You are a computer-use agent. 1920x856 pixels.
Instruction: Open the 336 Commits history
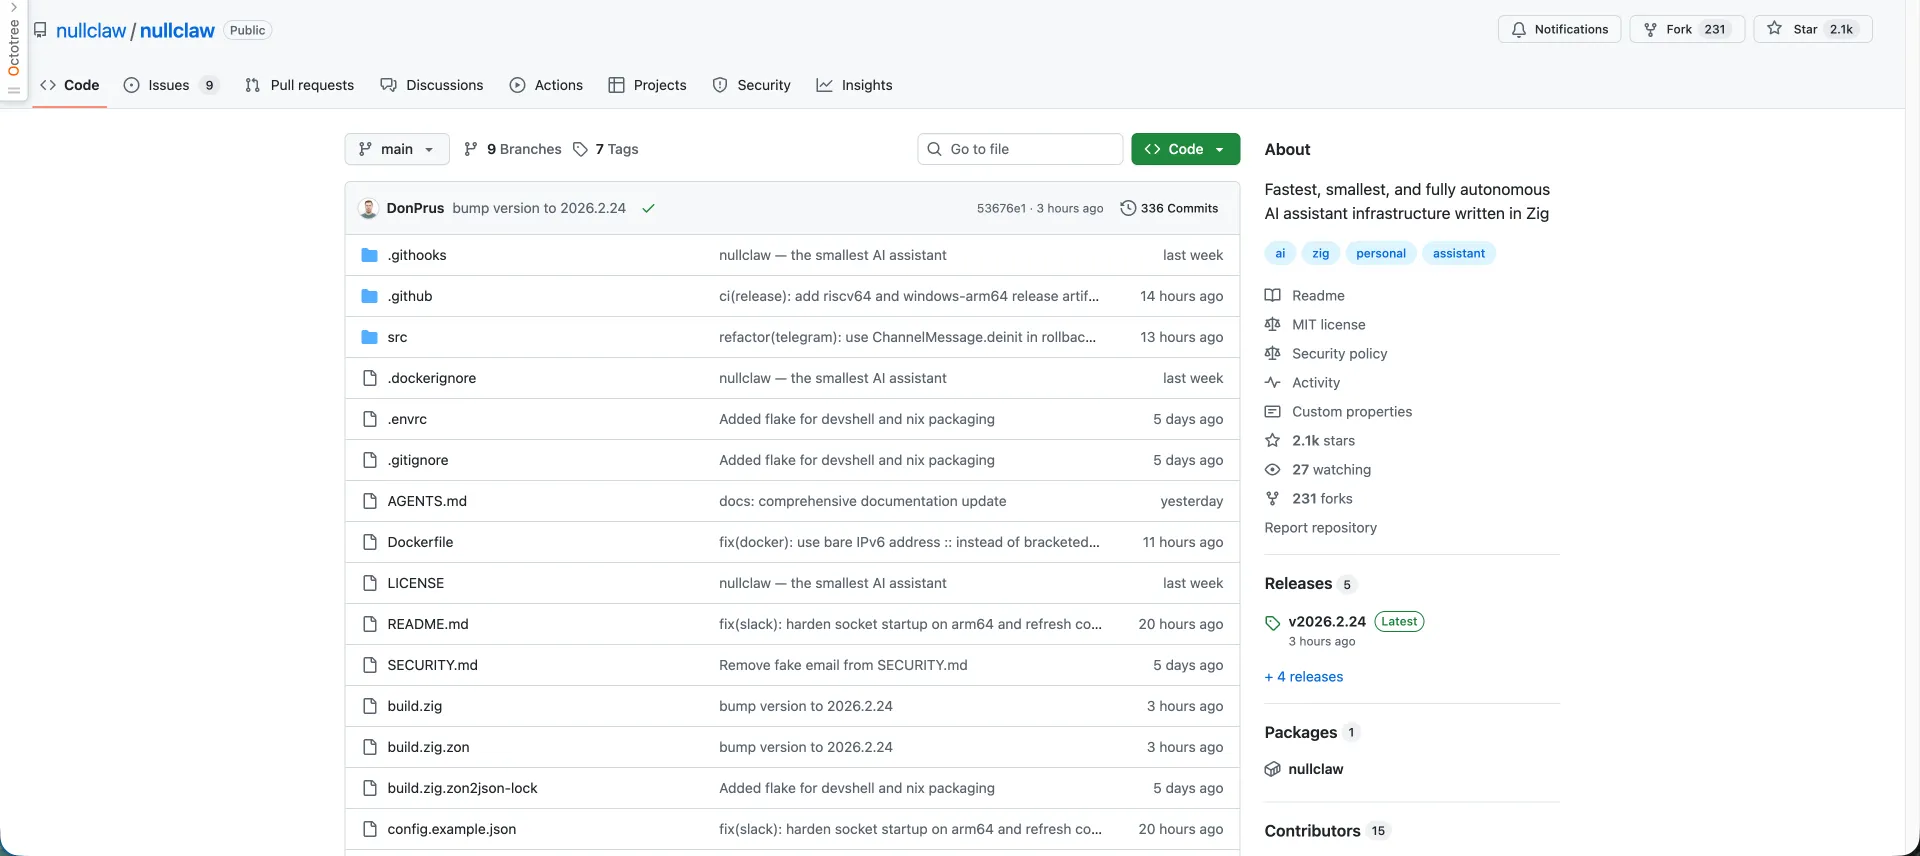click(1169, 208)
